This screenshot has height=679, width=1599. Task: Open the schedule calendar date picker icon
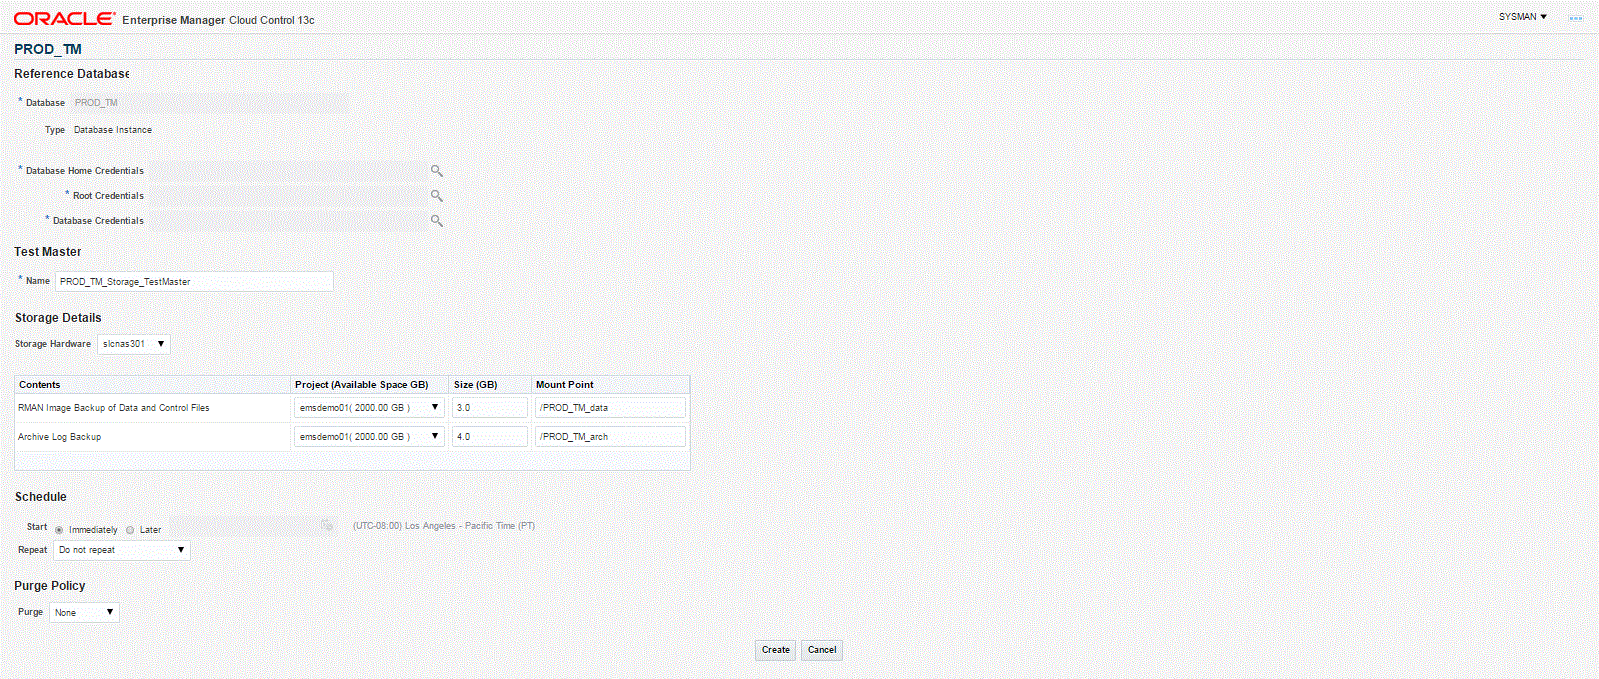click(327, 526)
